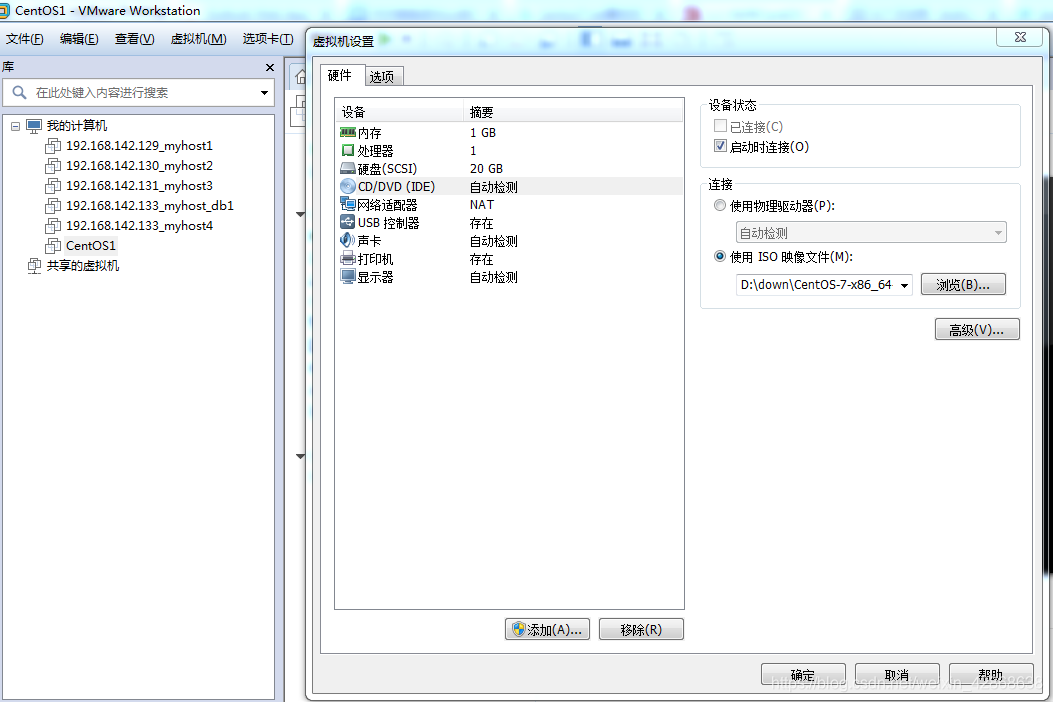The height and width of the screenshot is (702, 1053).
Task: Click the library search magnifier icon
Action: coord(19,93)
